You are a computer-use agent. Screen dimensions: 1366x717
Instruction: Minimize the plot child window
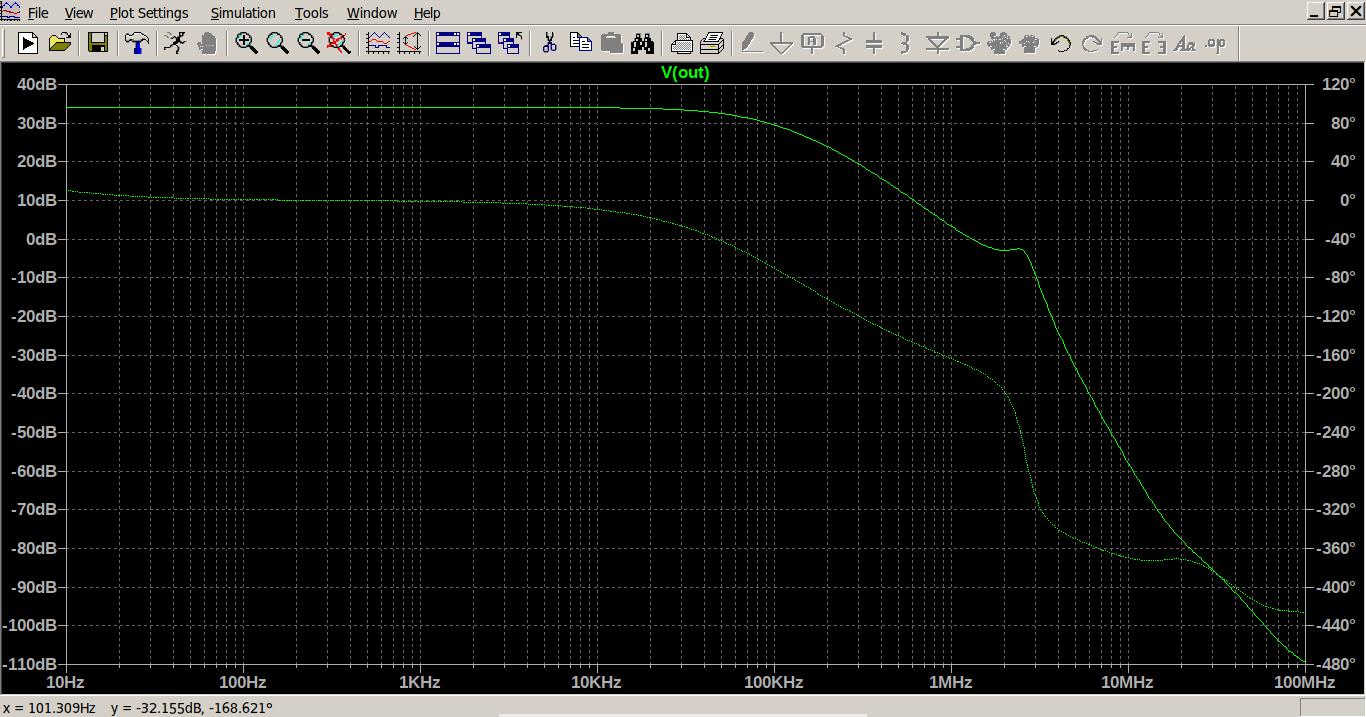[x=1317, y=12]
